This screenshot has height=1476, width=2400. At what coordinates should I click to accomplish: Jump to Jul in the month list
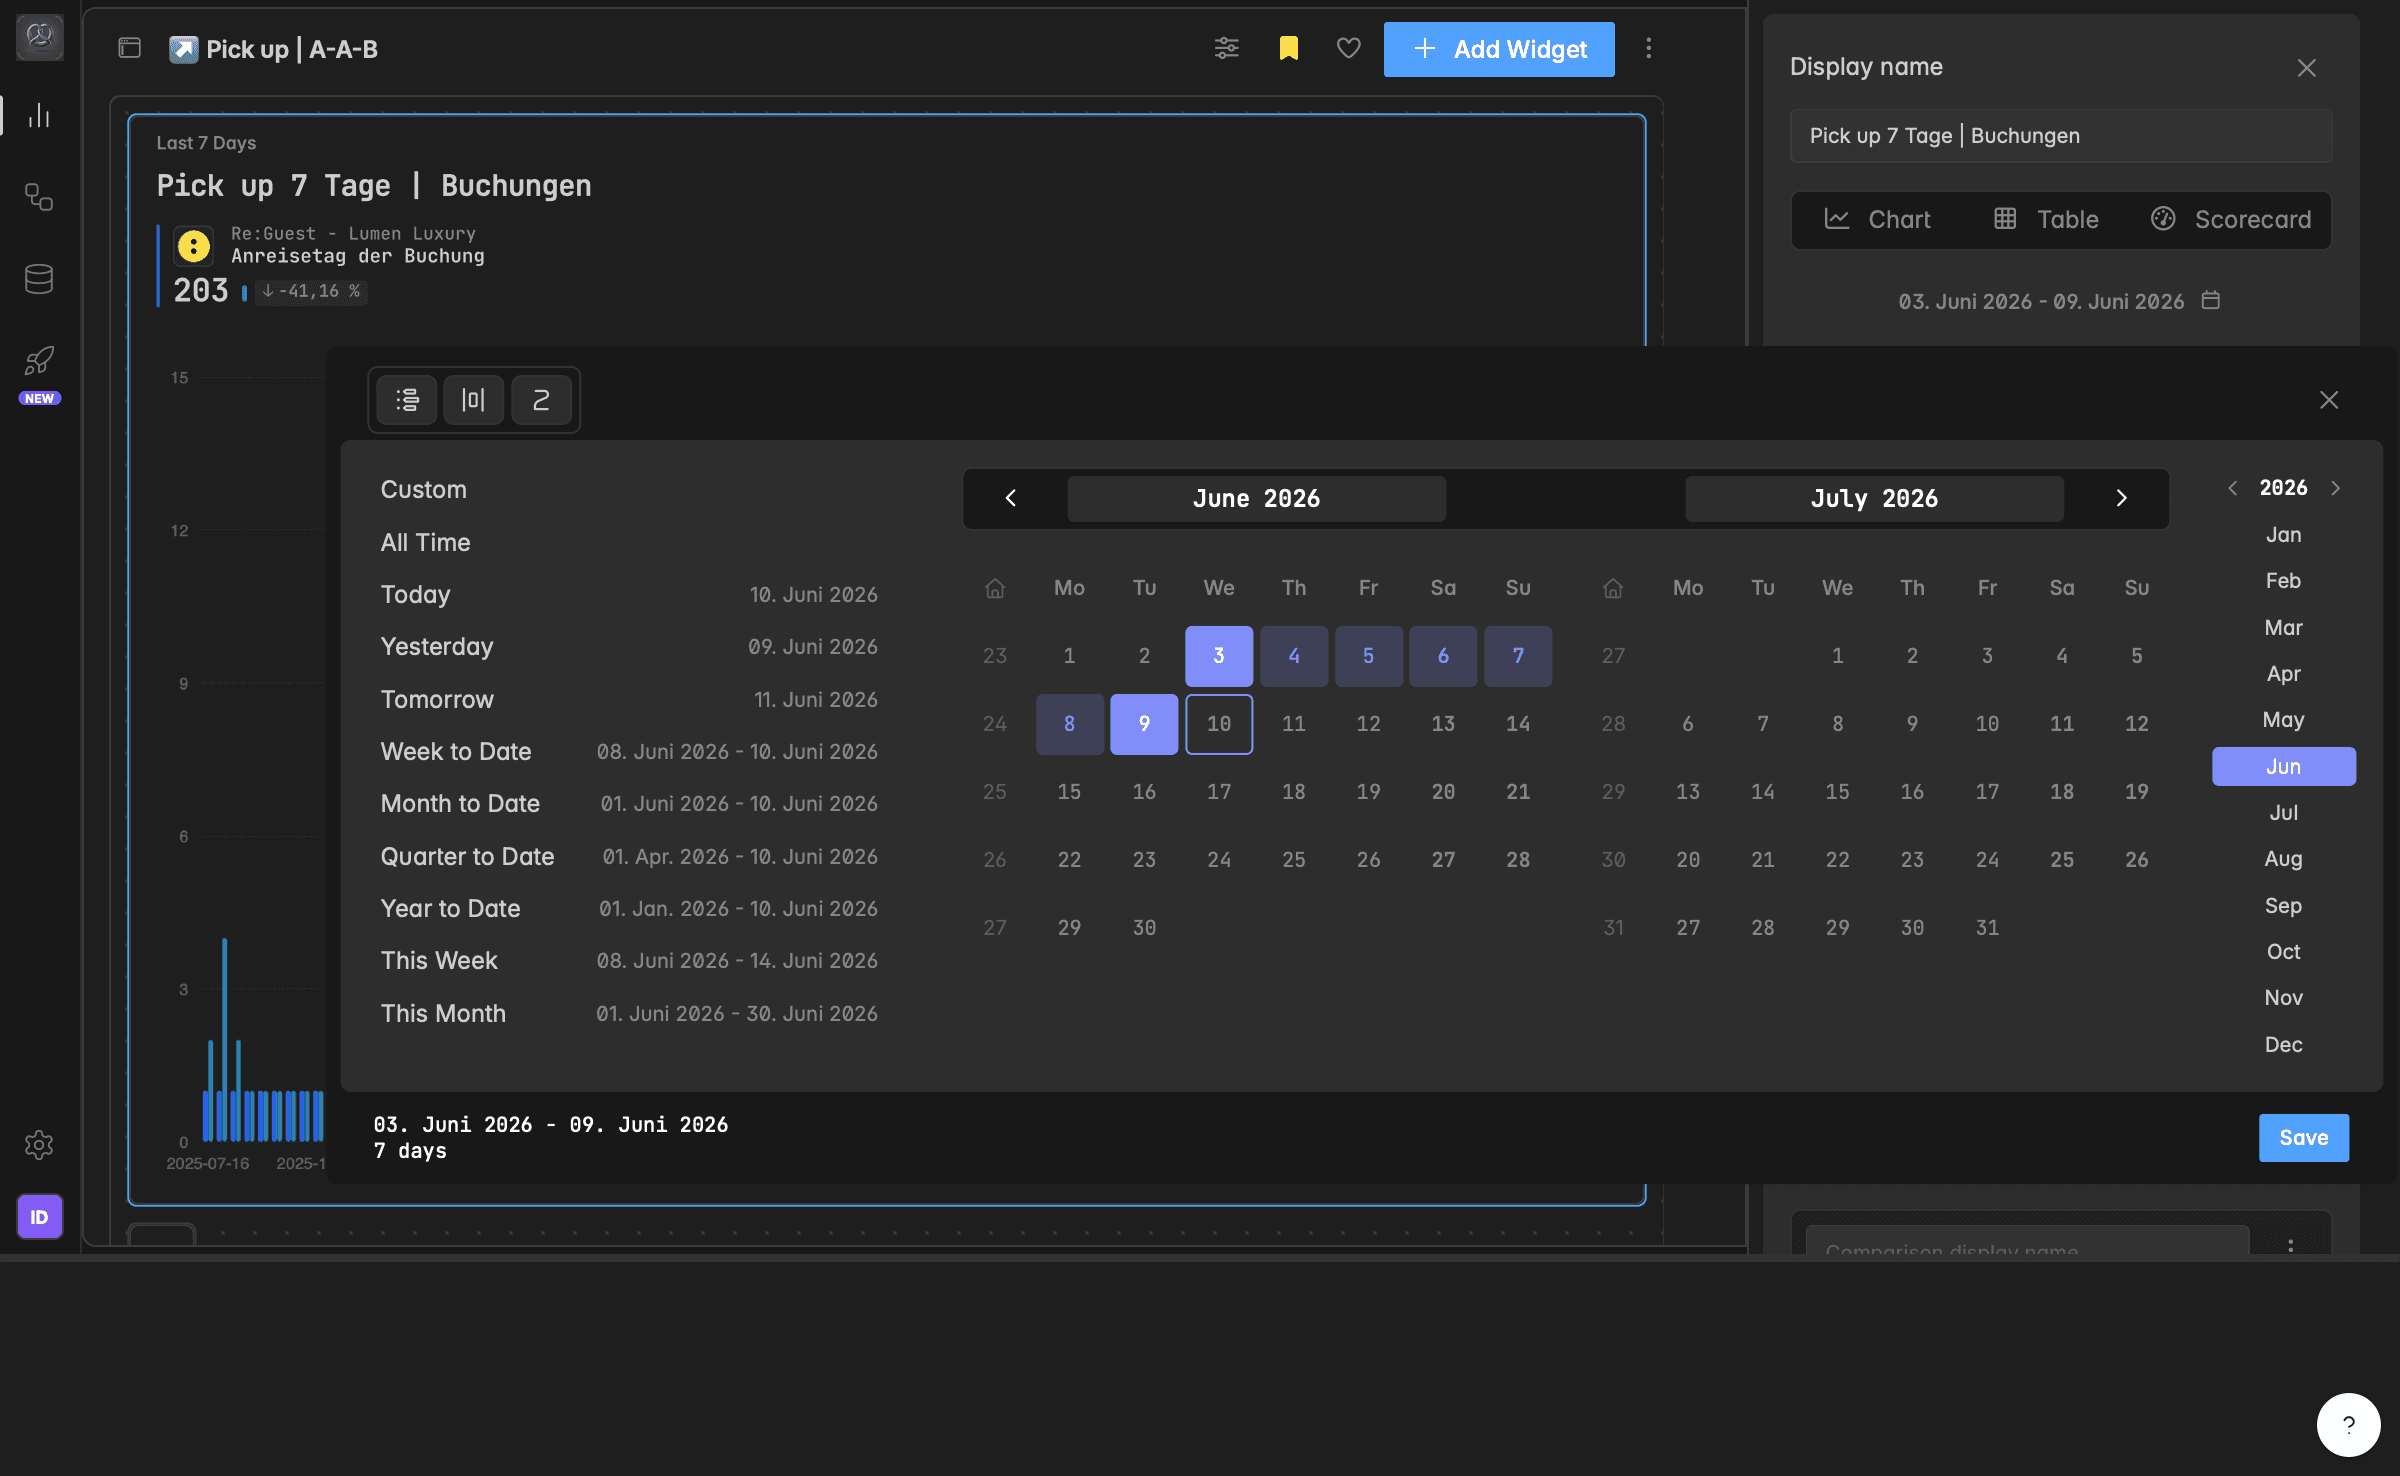point(2283,813)
